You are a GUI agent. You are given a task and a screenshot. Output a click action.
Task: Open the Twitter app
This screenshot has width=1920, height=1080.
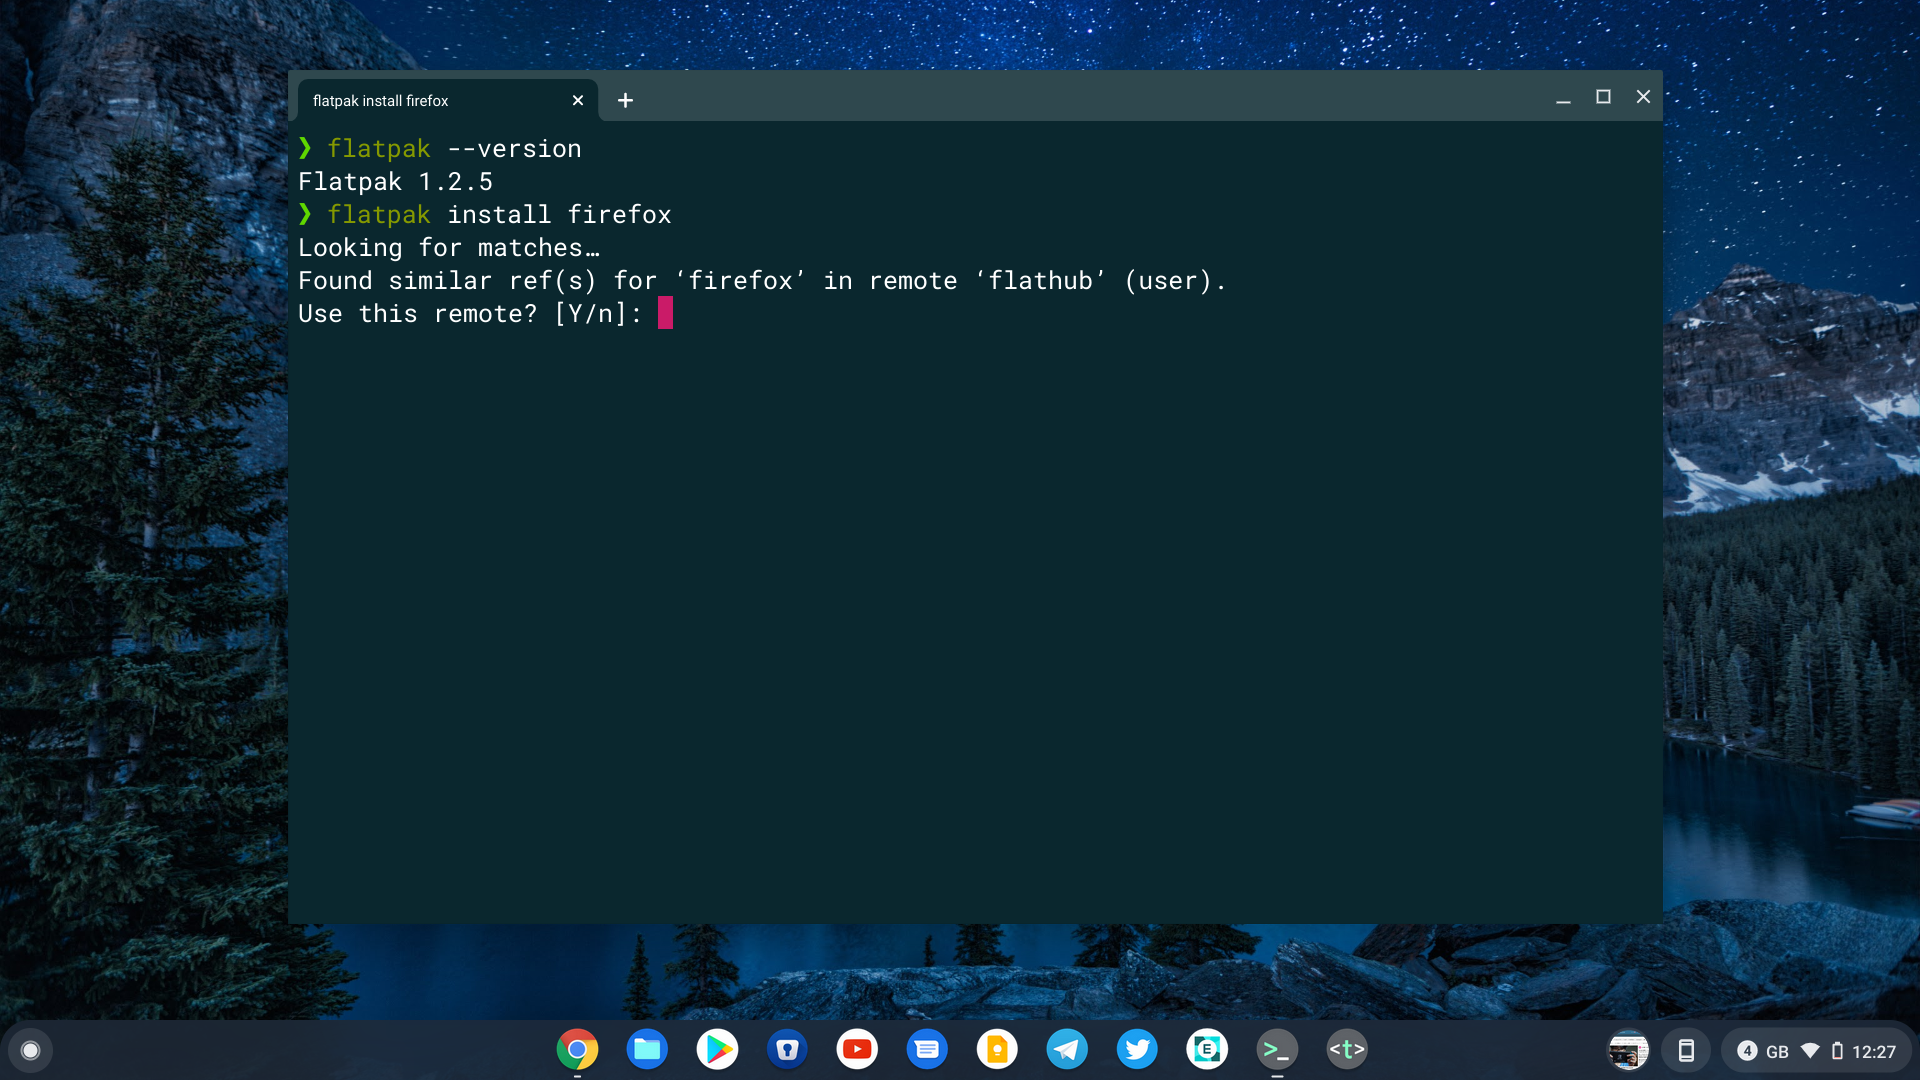(x=1137, y=1049)
